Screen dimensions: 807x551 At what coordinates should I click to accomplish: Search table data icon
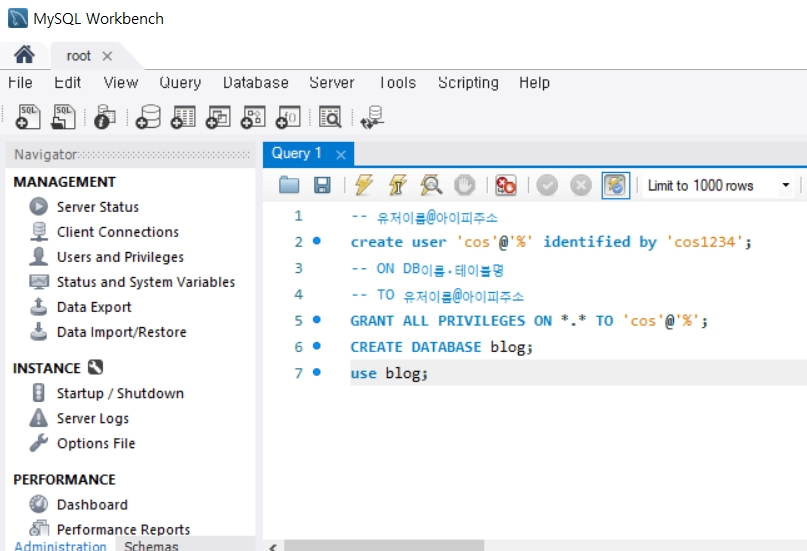330,117
